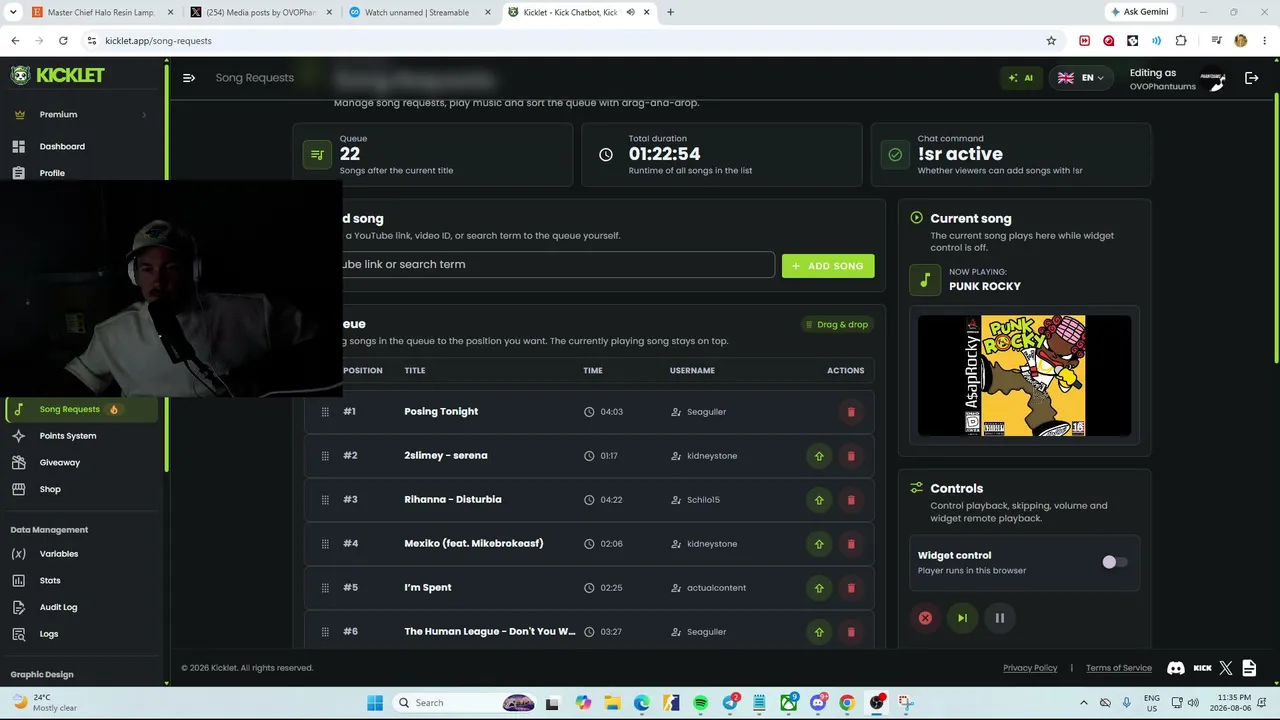Open the Chrome three-dot menu
Image resolution: width=1280 pixels, height=720 pixels.
pyautogui.click(x=1262, y=41)
